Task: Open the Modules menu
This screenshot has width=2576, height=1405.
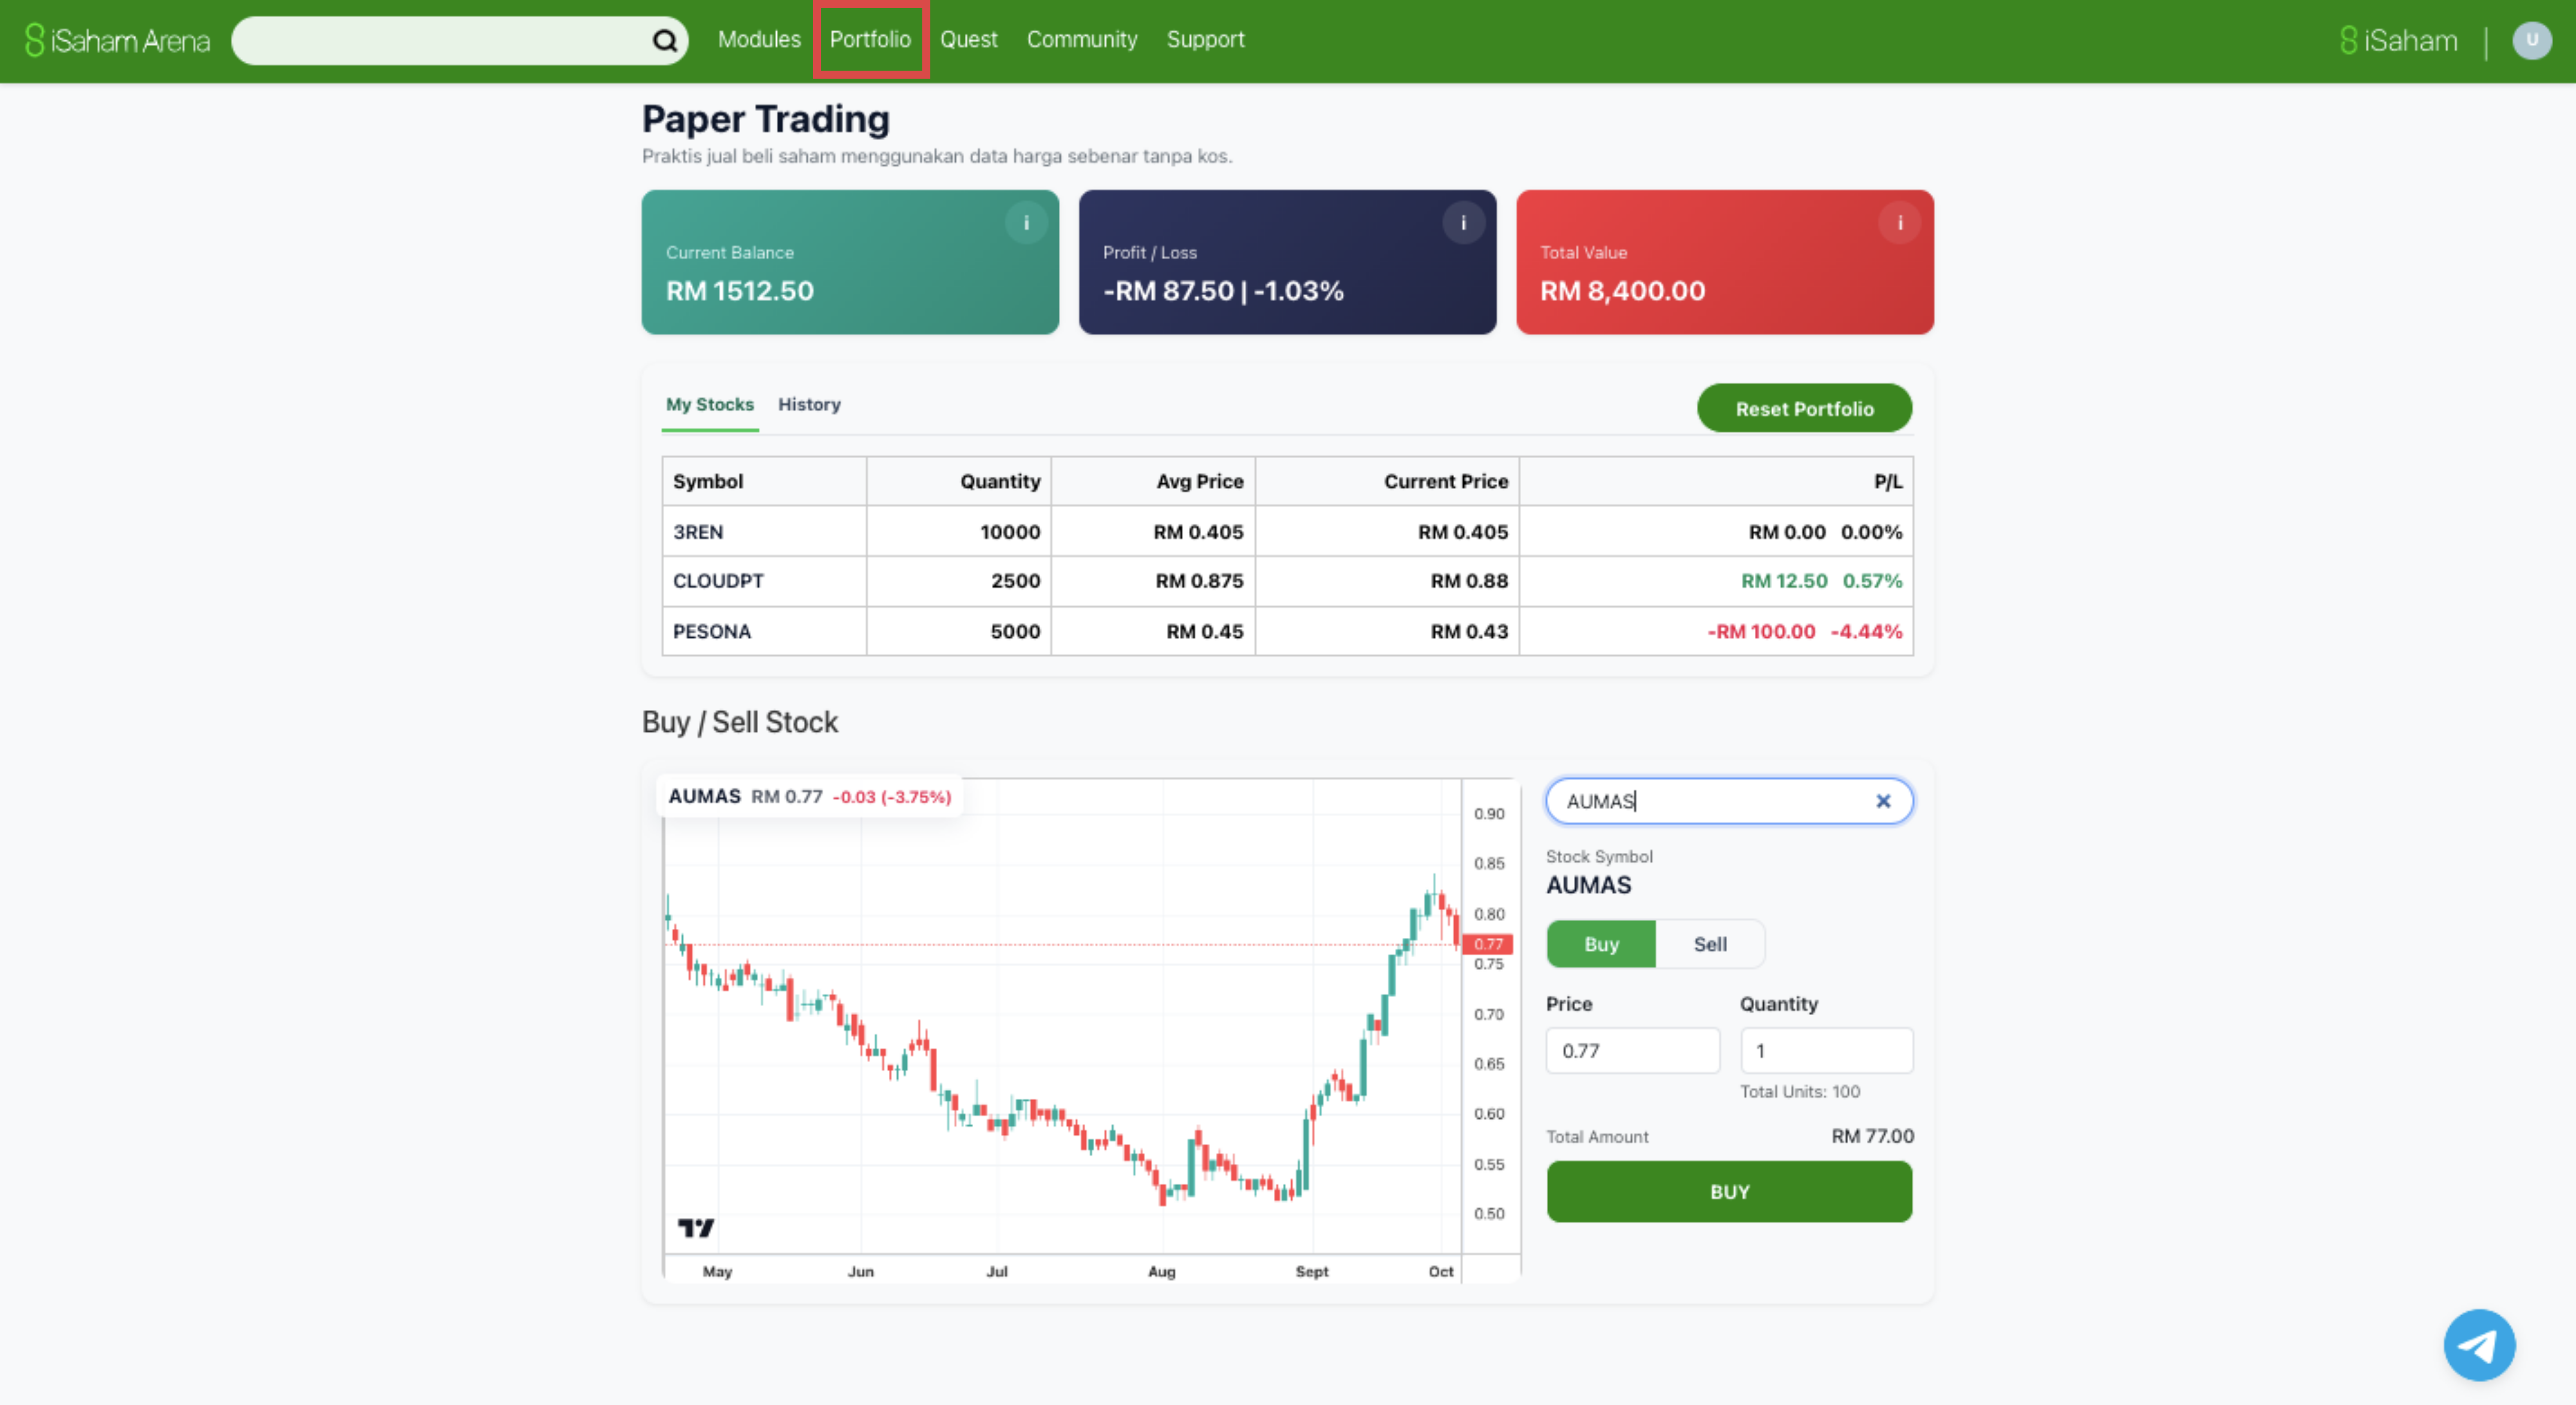Action: tap(759, 40)
